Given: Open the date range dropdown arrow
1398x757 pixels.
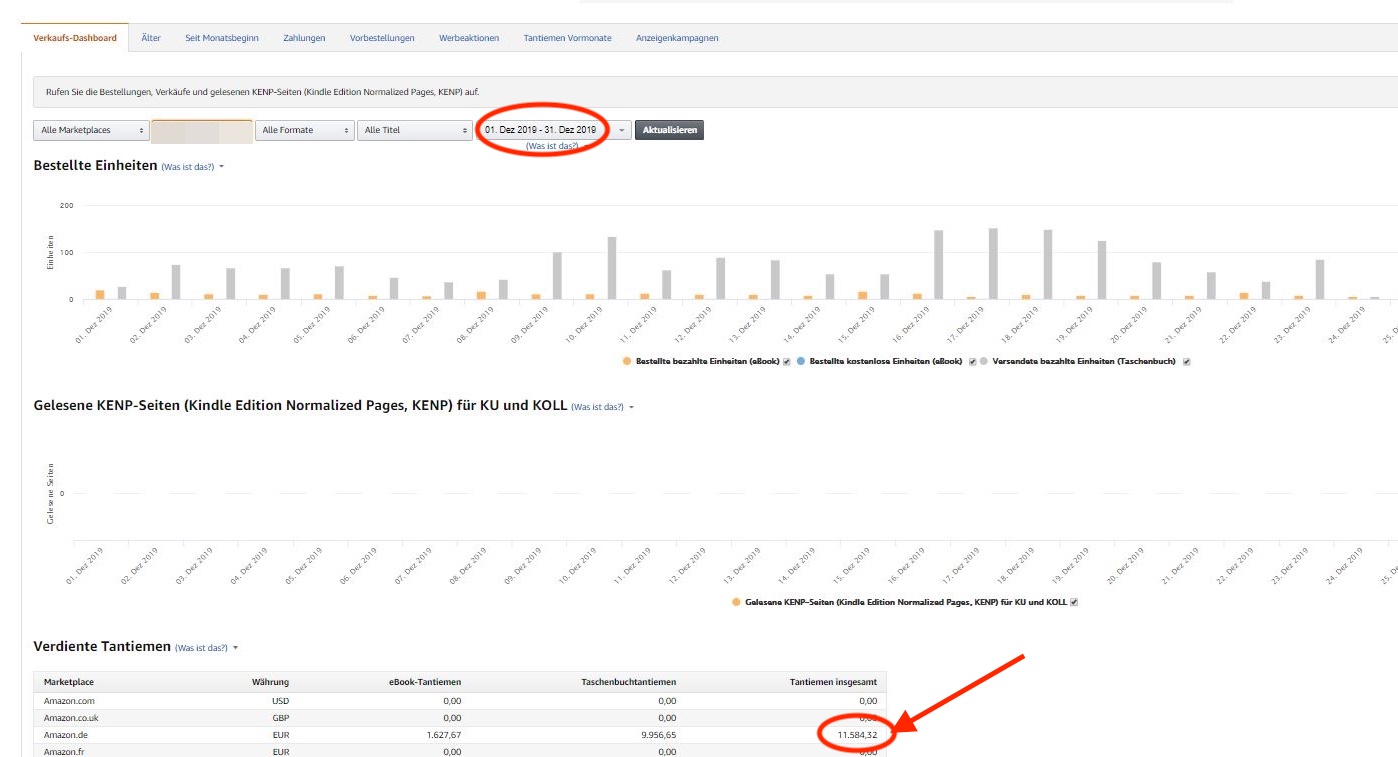Looking at the screenshot, I should coord(621,130).
